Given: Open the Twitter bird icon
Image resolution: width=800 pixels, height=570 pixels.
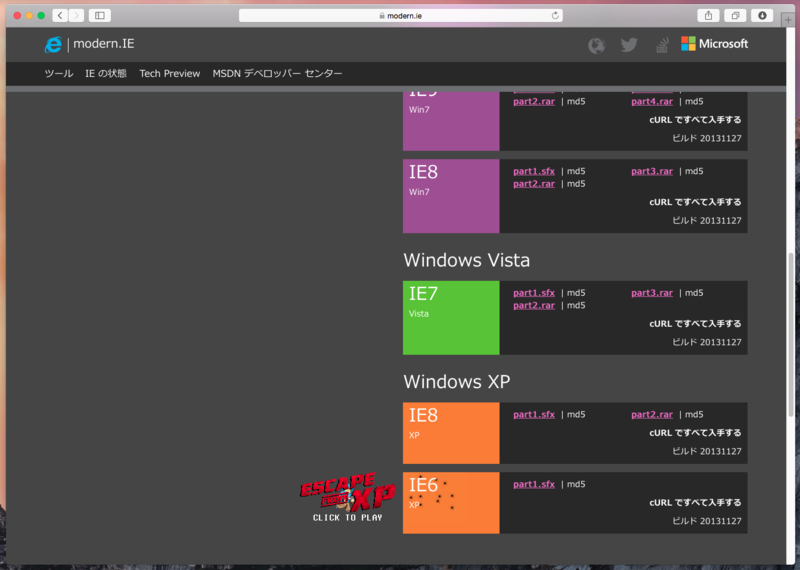Looking at the screenshot, I should point(629,45).
